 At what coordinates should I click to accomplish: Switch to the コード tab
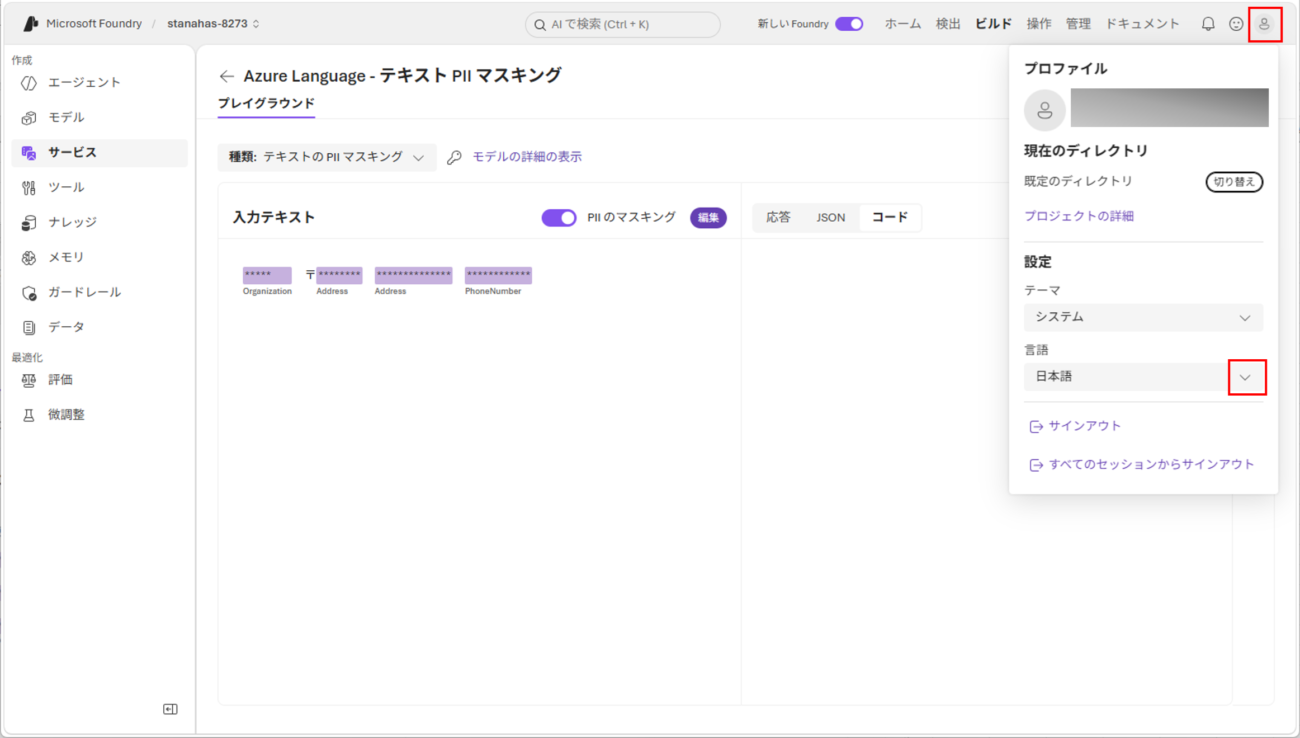(x=890, y=217)
